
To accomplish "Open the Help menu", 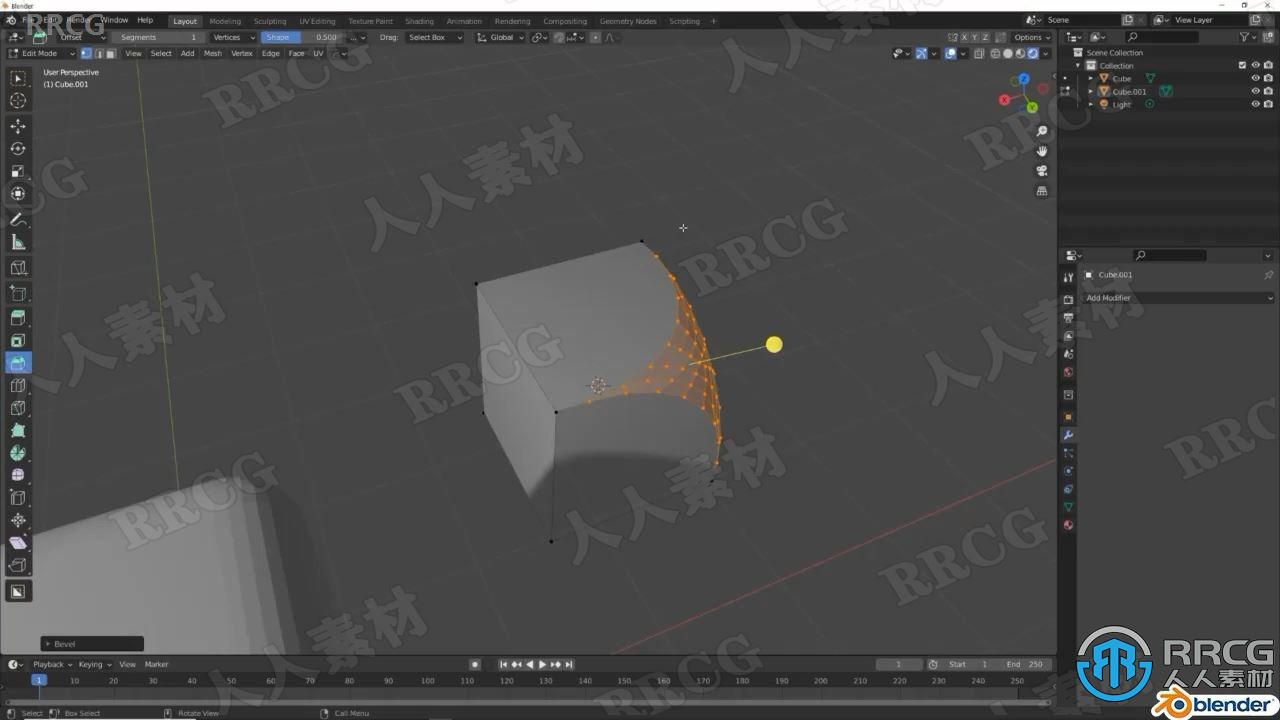I will point(145,20).
